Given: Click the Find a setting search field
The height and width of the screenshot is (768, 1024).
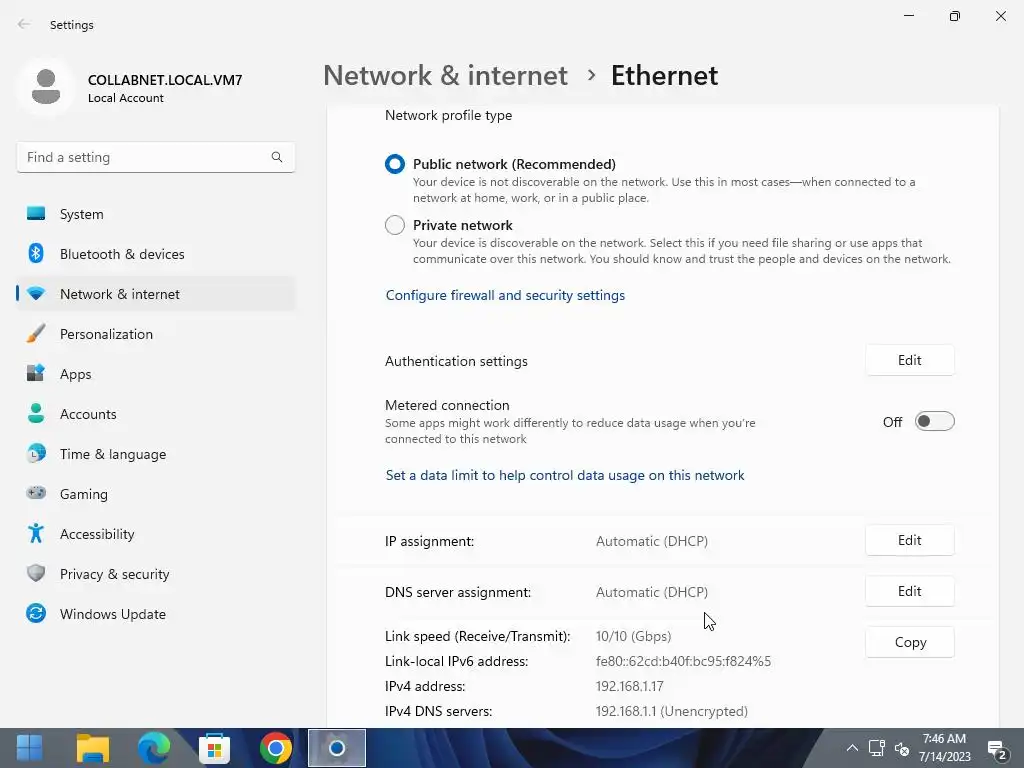Looking at the screenshot, I should (x=140, y=157).
